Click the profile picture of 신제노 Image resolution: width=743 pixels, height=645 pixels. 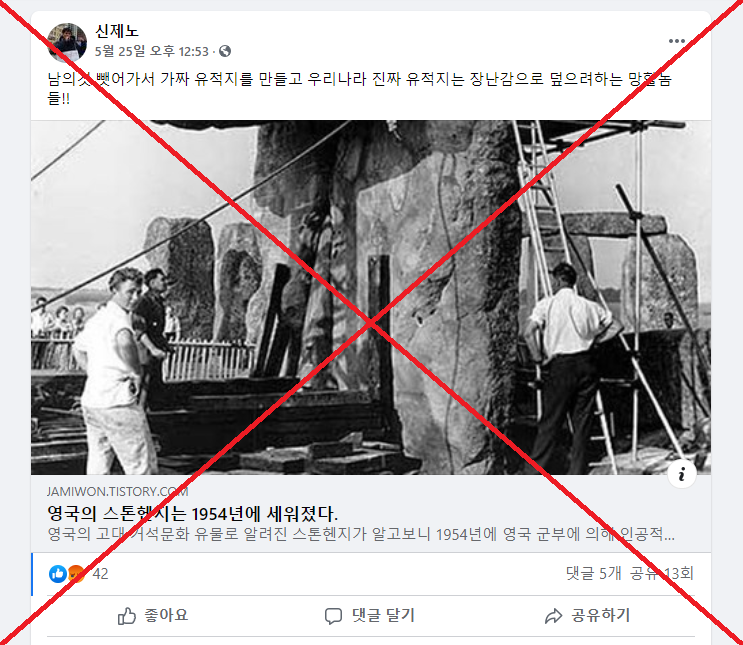(x=67, y=42)
